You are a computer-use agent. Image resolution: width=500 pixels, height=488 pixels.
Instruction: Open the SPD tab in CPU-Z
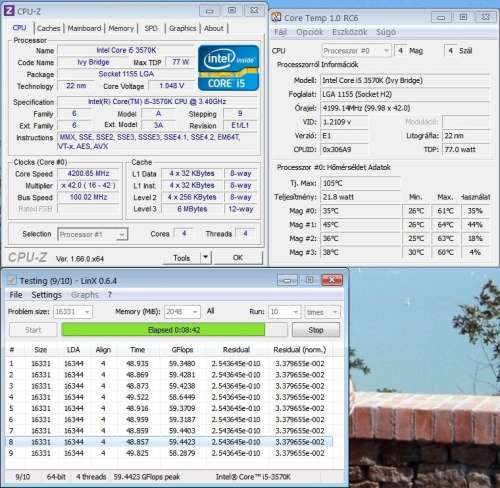click(x=151, y=28)
